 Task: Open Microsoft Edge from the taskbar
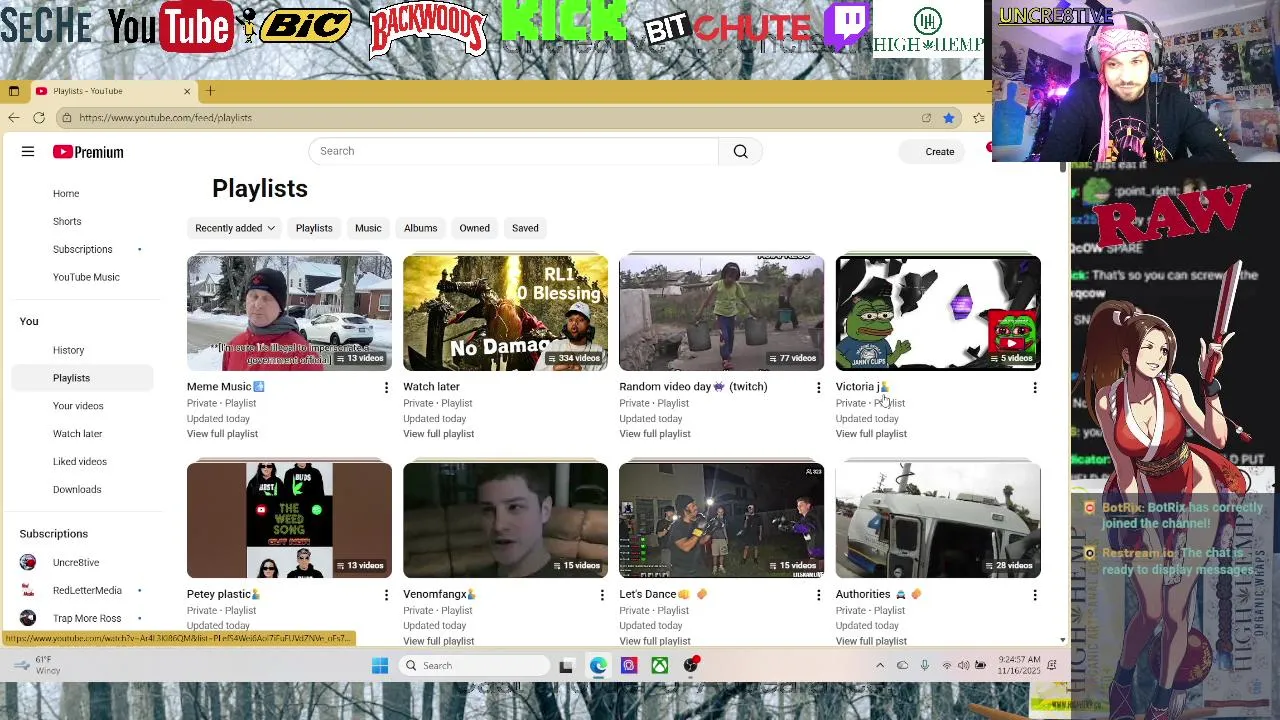[598, 666]
